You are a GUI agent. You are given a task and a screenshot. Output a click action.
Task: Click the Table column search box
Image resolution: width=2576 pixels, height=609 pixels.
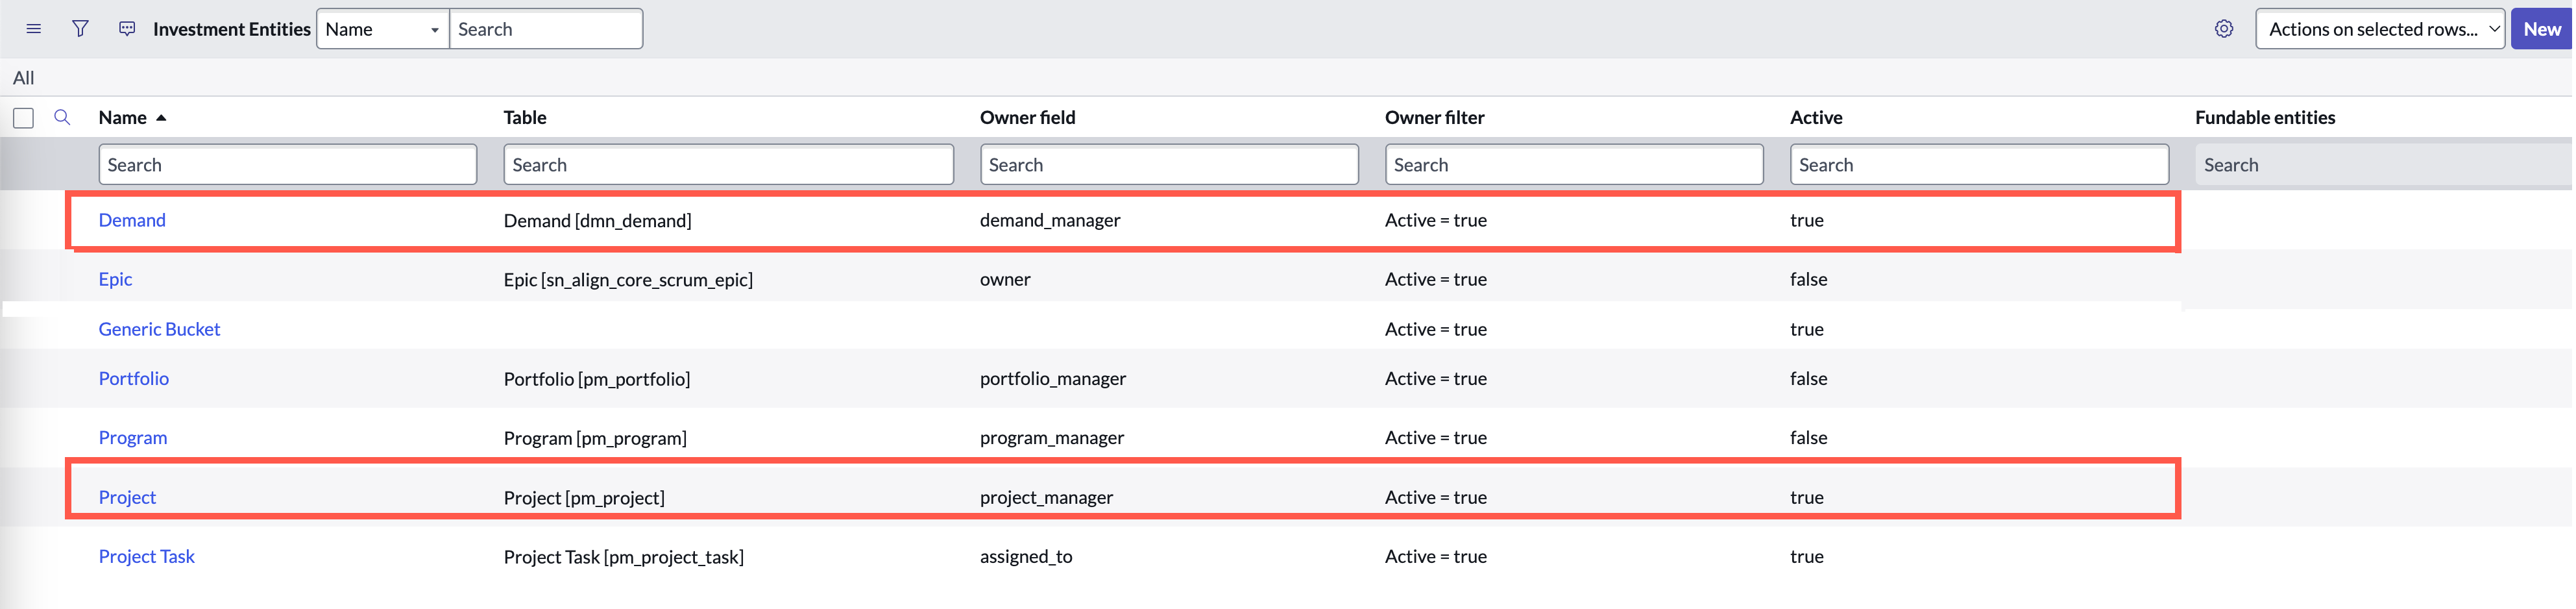[728, 165]
